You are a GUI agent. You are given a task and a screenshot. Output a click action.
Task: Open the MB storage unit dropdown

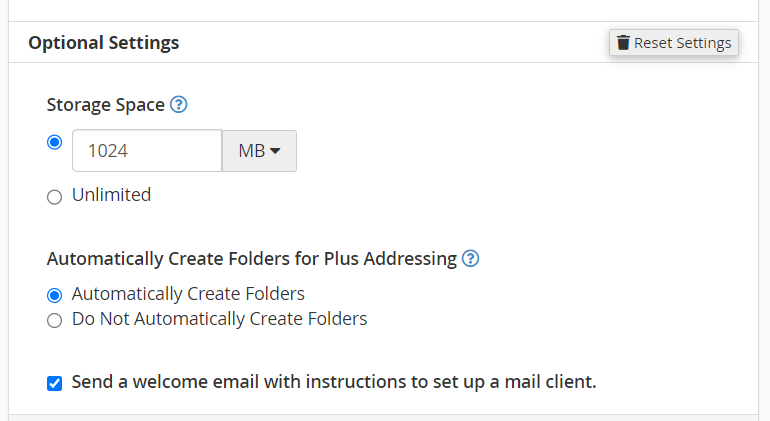pos(259,151)
